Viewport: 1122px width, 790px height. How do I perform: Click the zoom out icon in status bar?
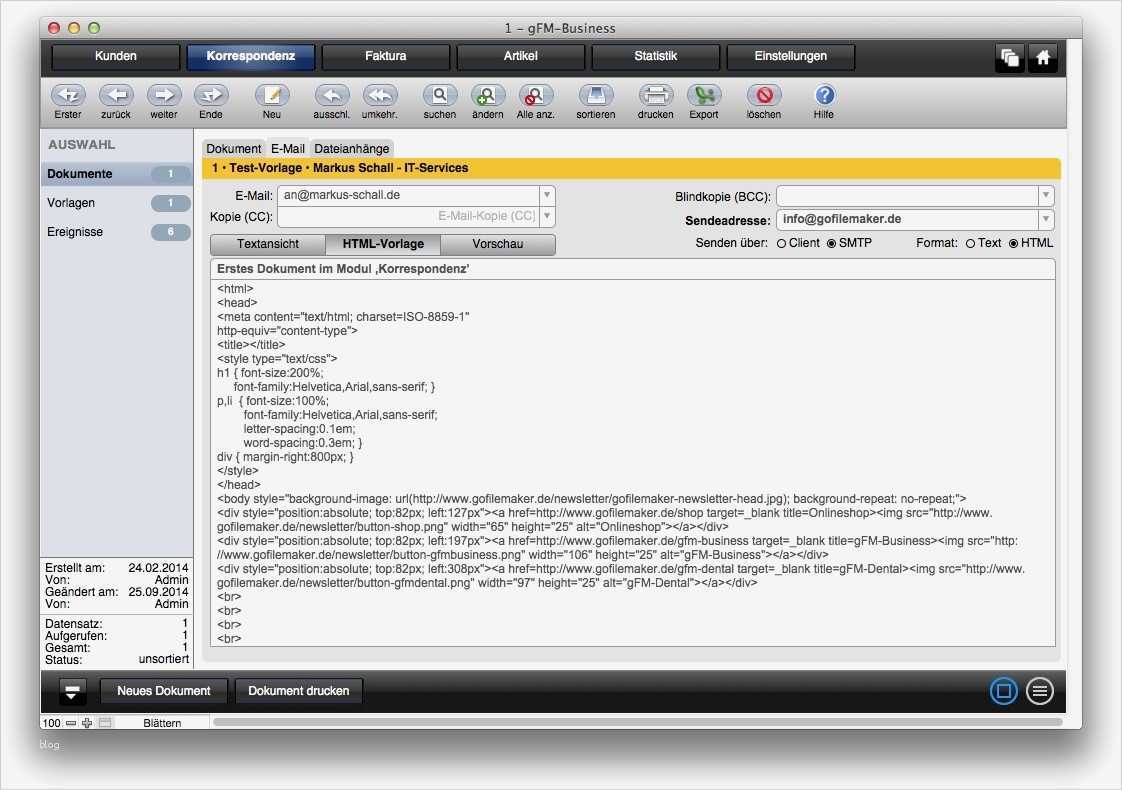[x=71, y=723]
